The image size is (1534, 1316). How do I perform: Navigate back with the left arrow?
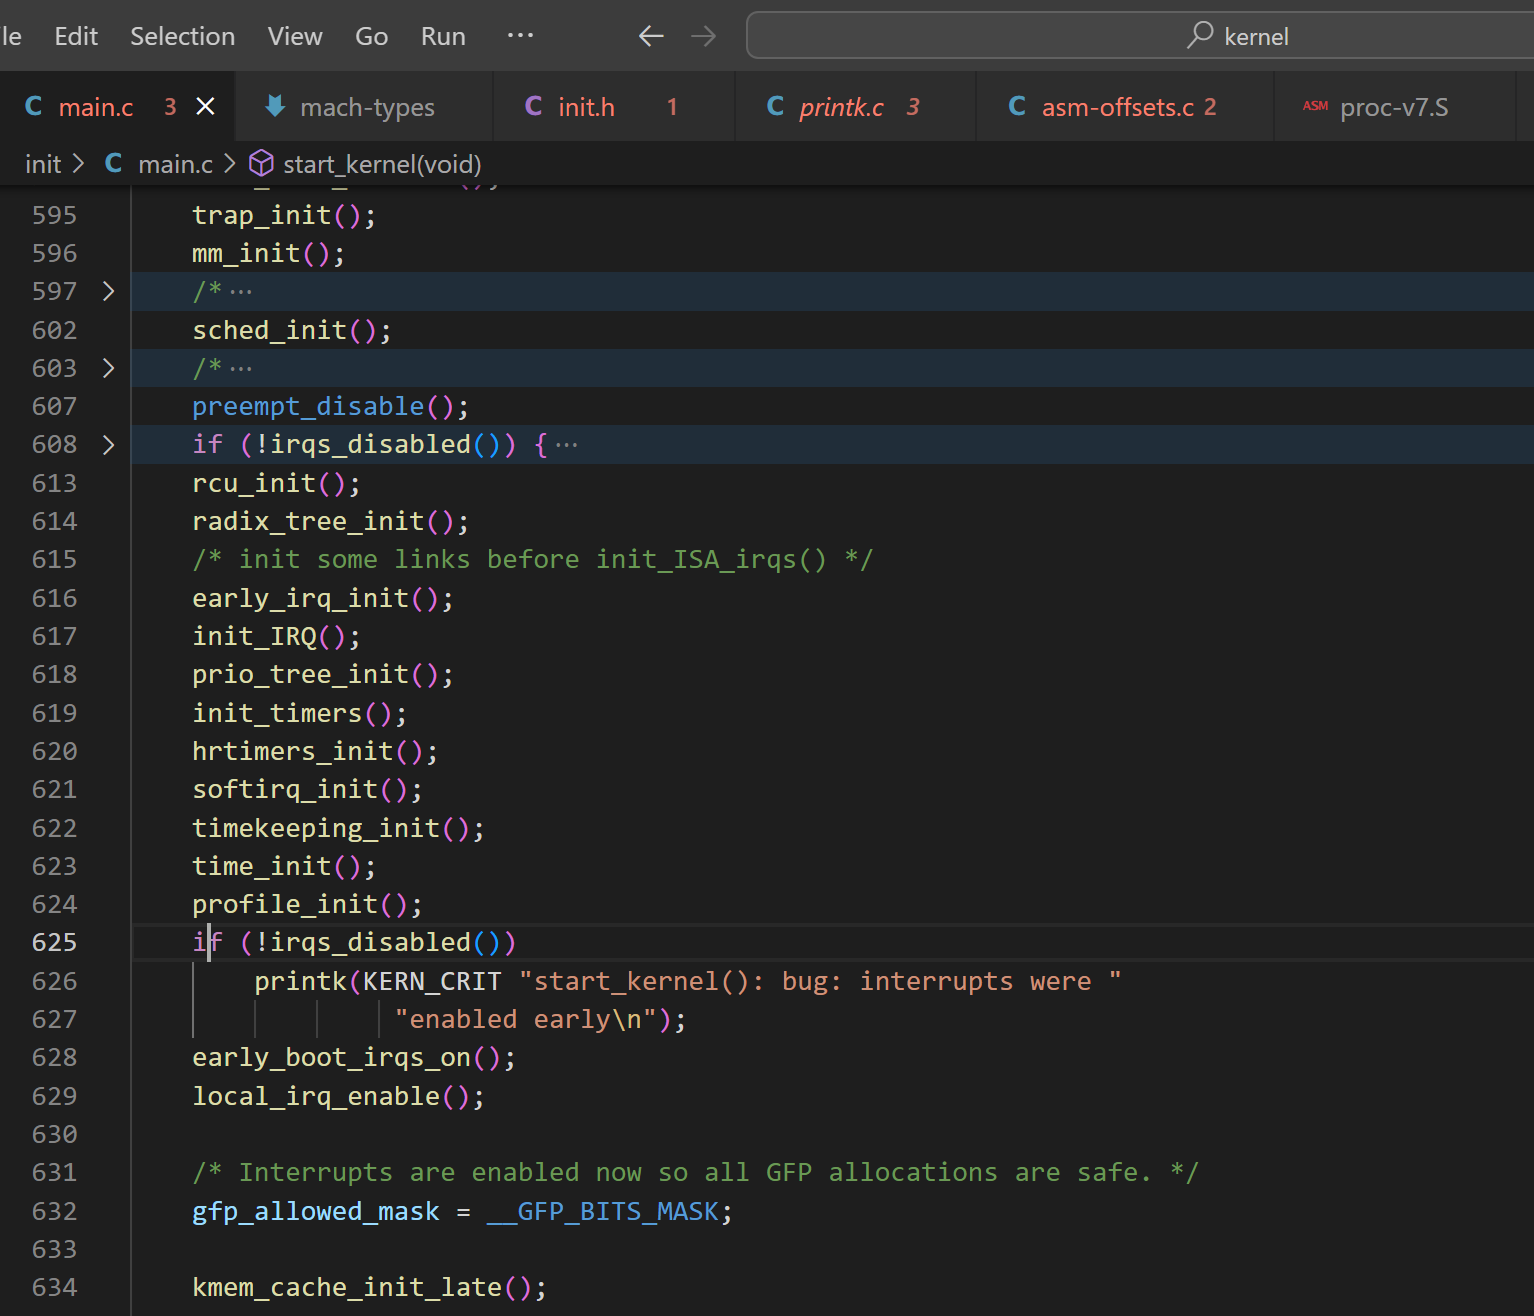651,37
